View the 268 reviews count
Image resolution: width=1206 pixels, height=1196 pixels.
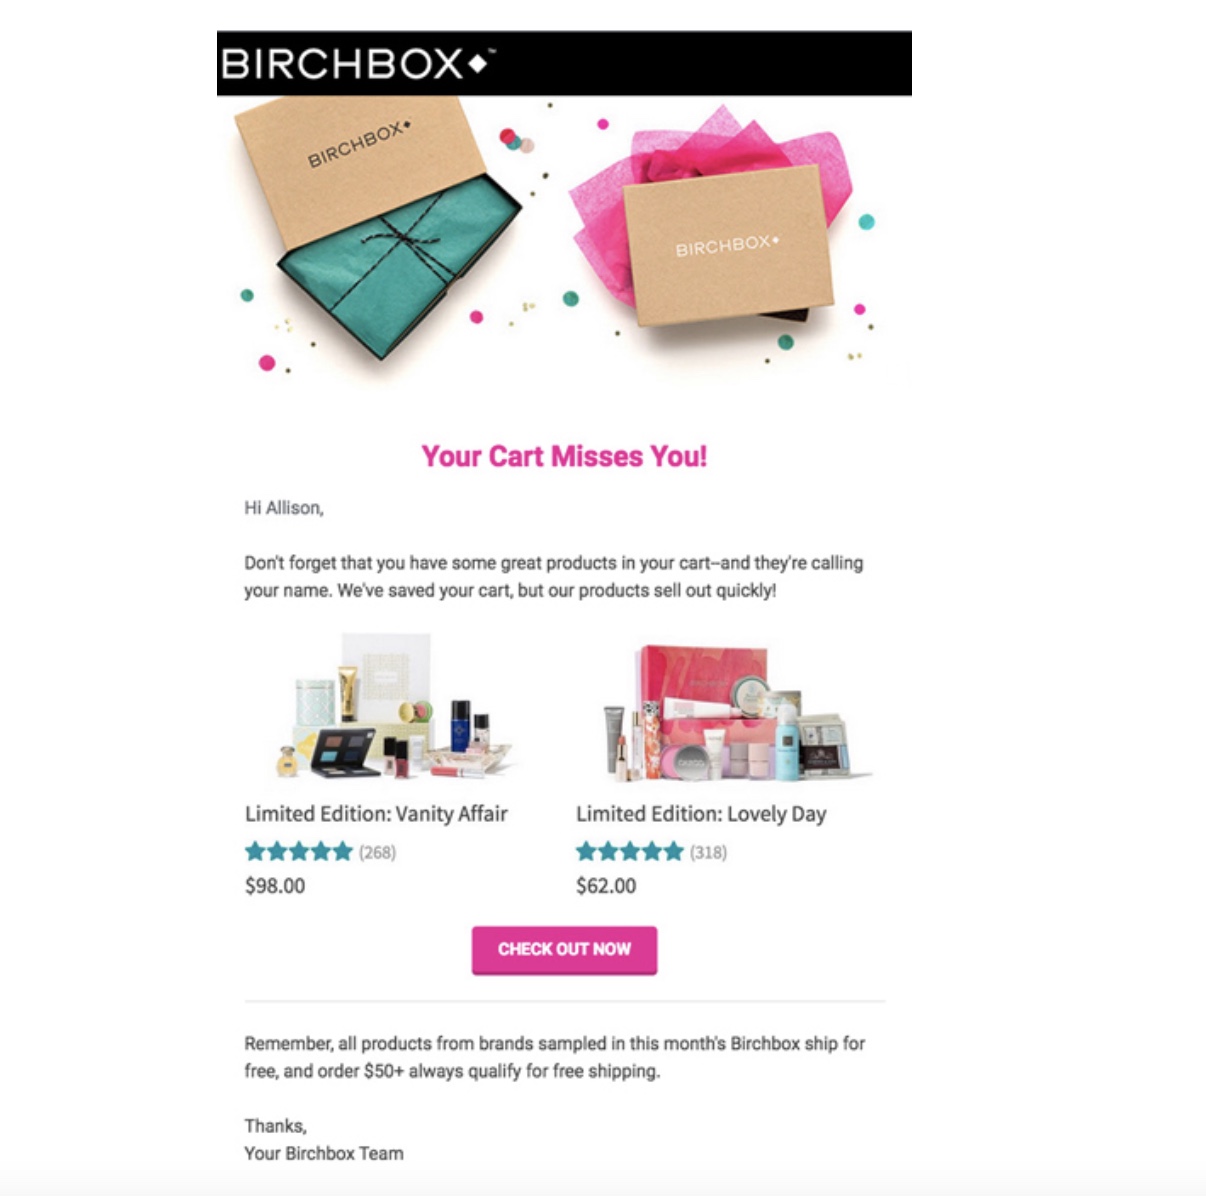point(378,853)
